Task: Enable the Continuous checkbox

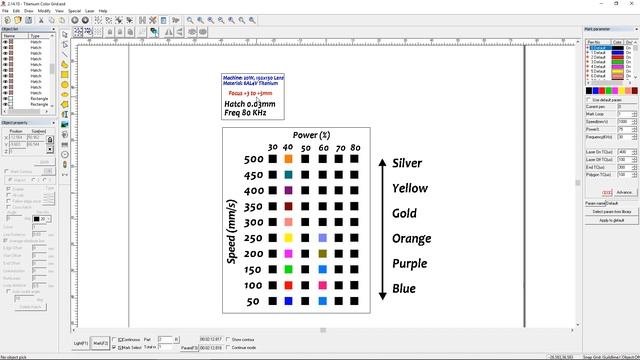Action: (114, 339)
